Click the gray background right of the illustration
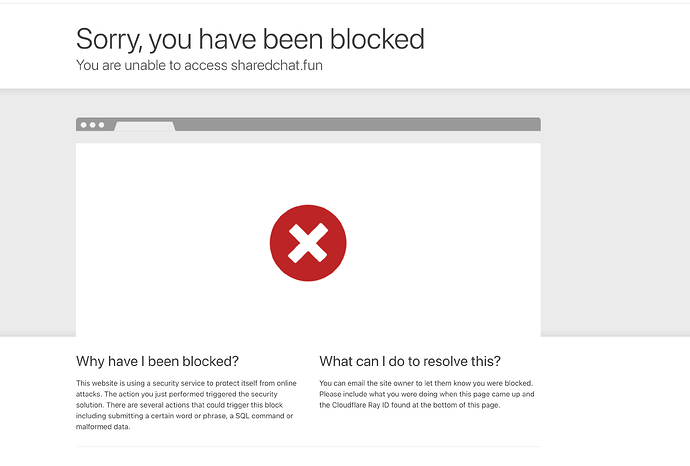 pyautogui.click(x=615, y=213)
